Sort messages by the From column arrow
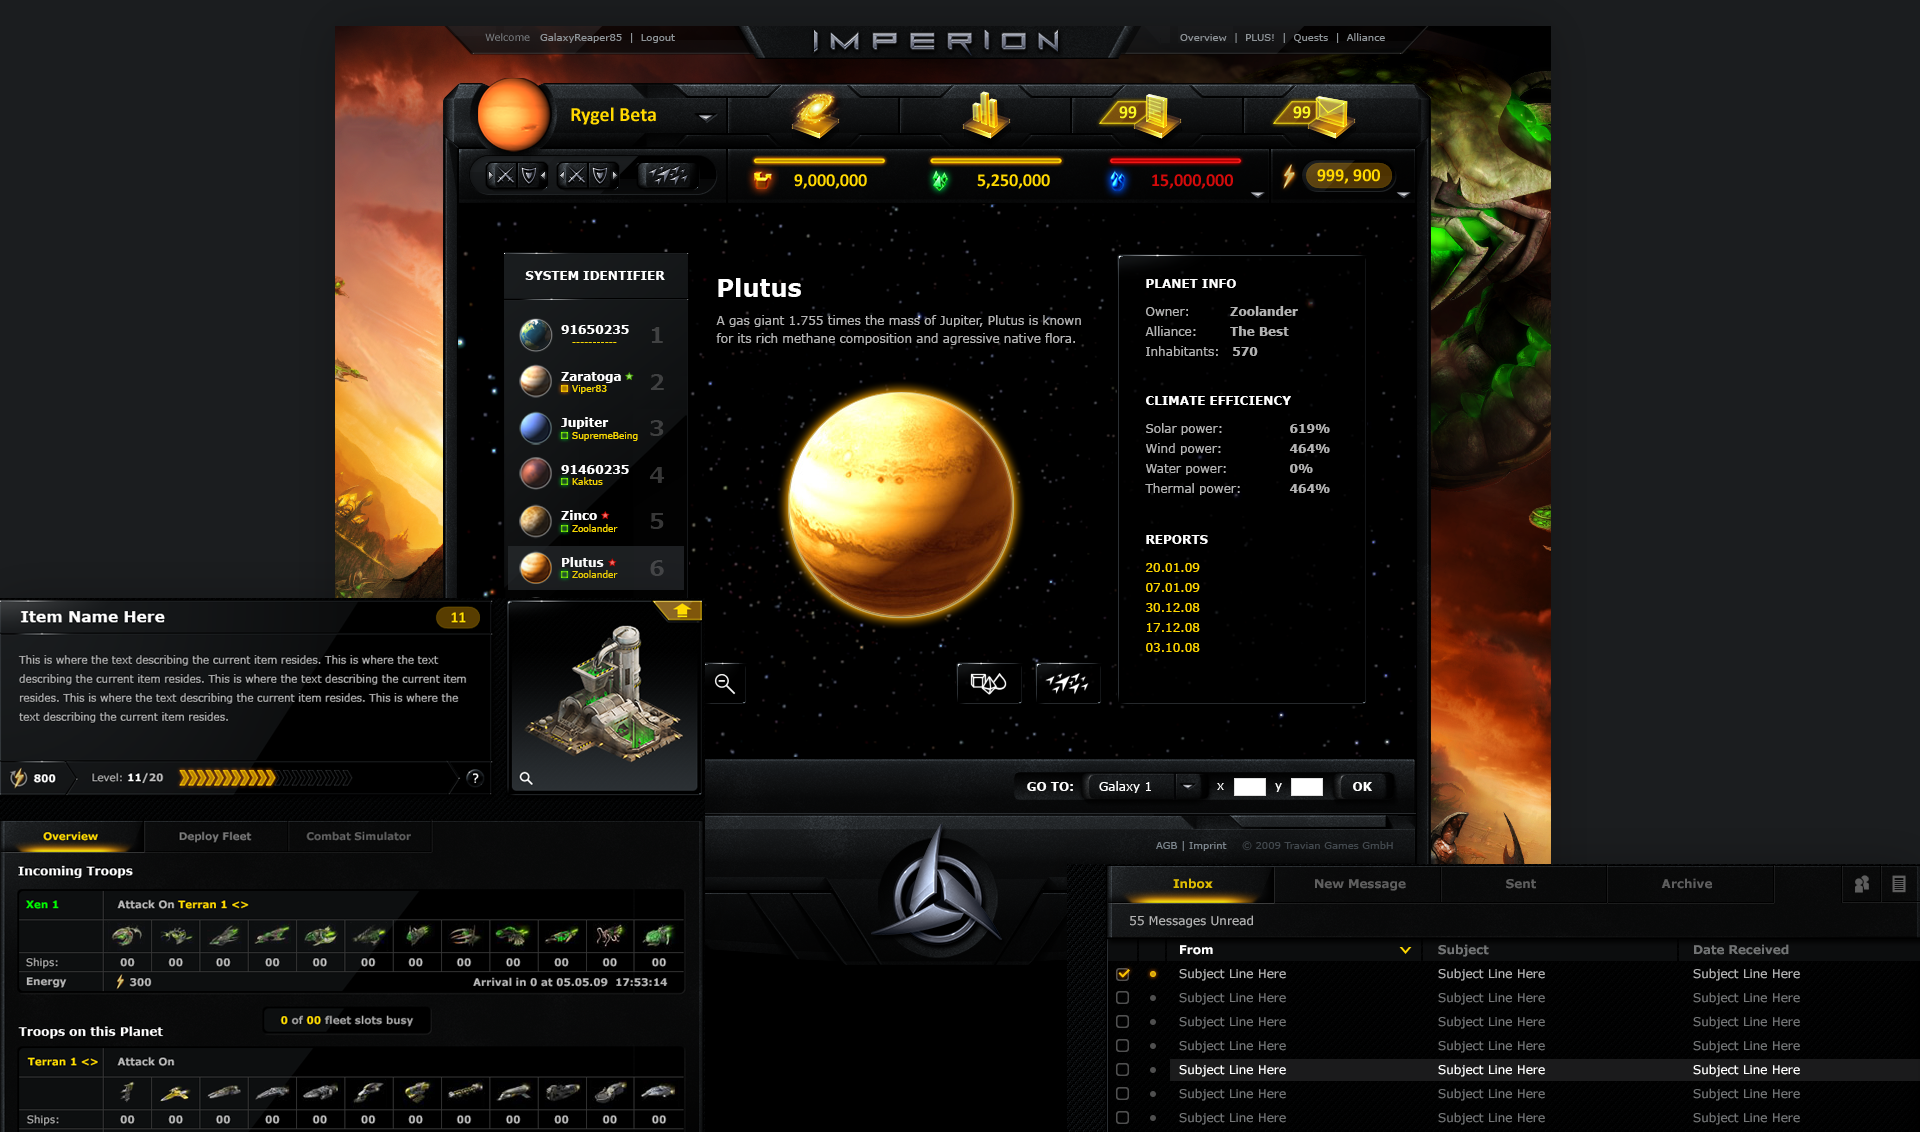This screenshot has width=1920, height=1132. 1405,950
